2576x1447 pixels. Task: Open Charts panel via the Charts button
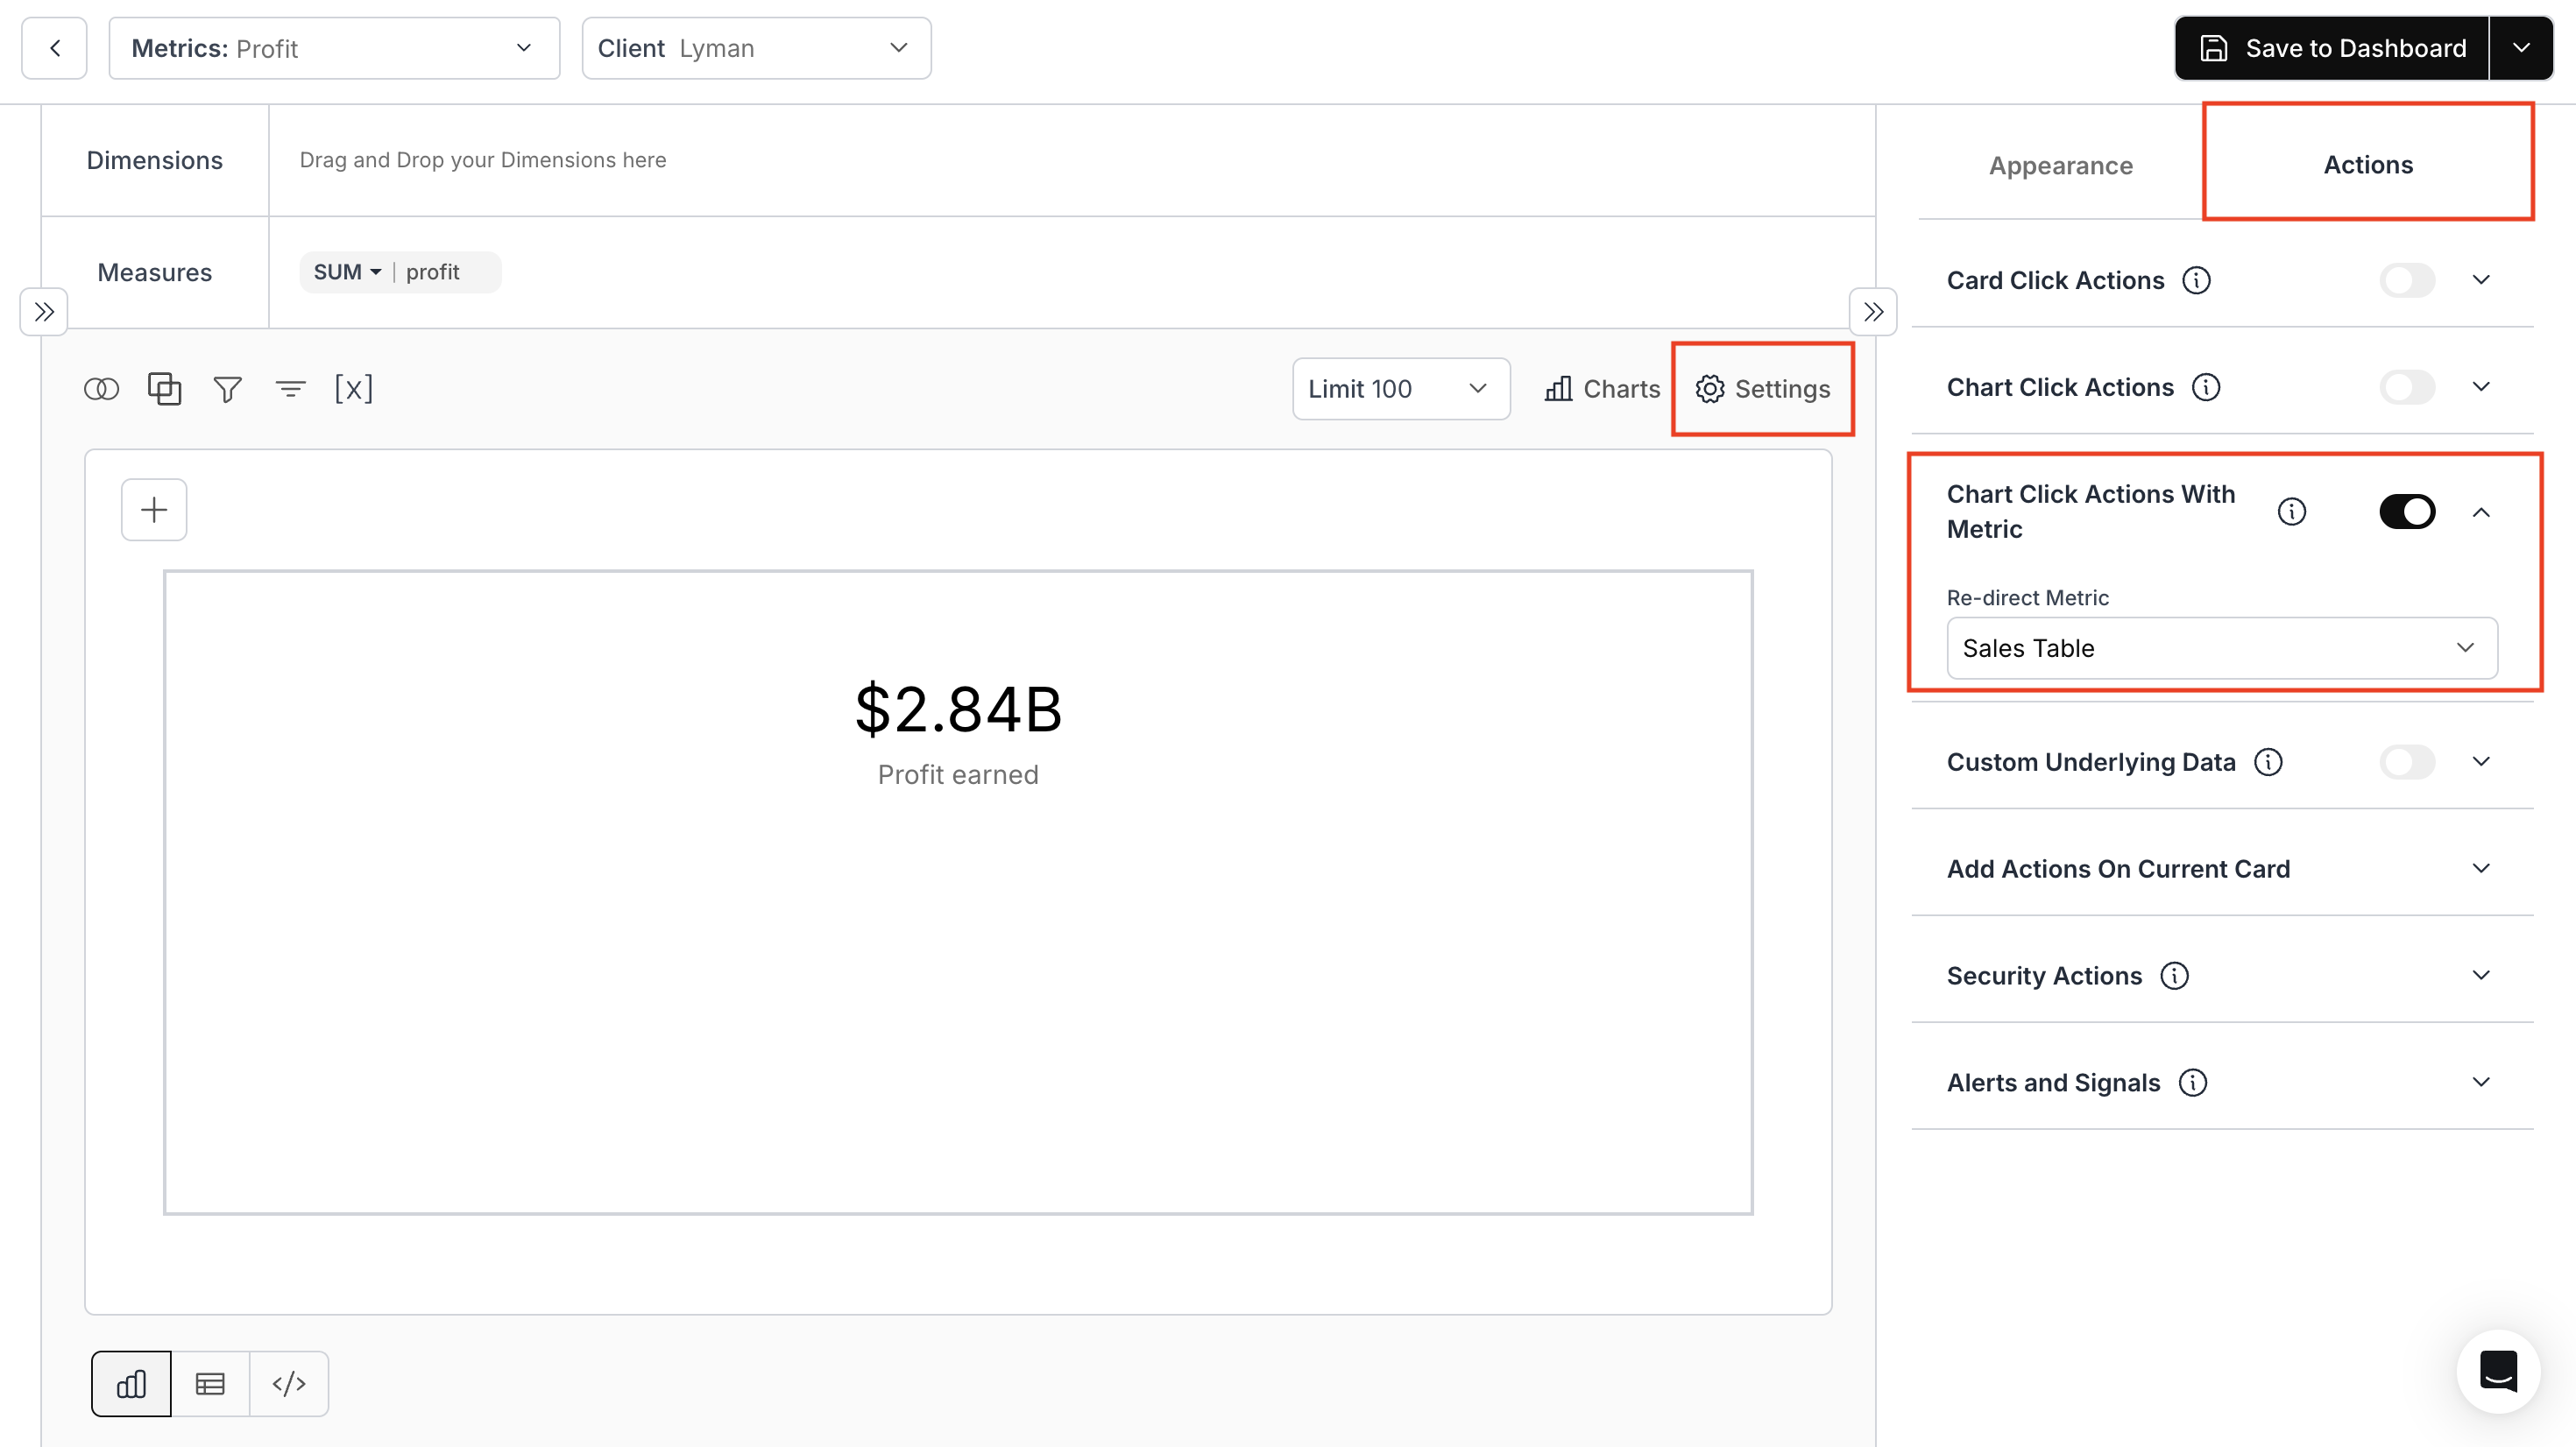pos(1600,388)
